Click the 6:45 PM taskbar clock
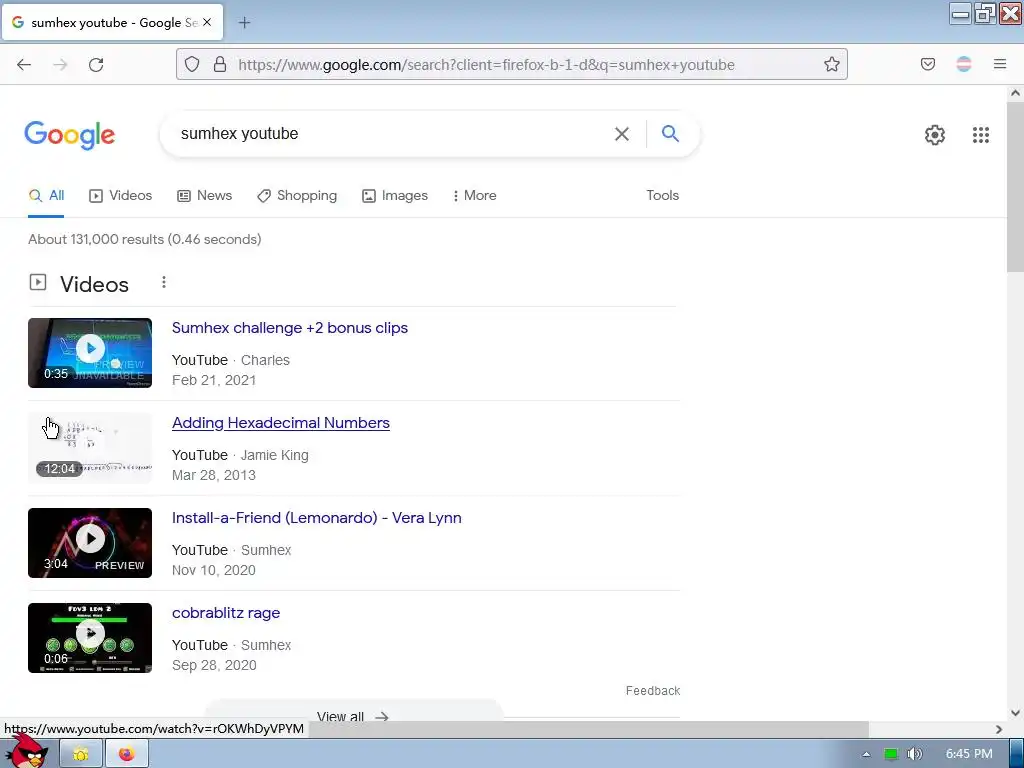The image size is (1024, 768). tap(969, 754)
